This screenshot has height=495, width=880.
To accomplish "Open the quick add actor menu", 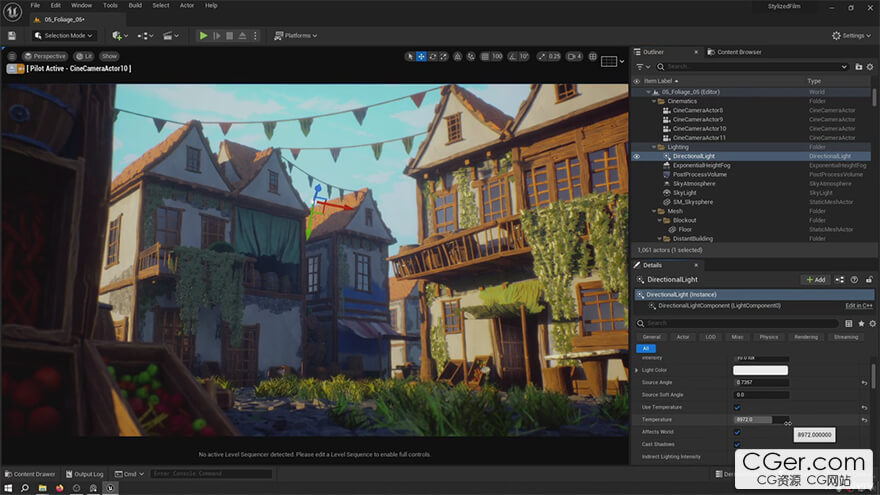I will [120, 35].
